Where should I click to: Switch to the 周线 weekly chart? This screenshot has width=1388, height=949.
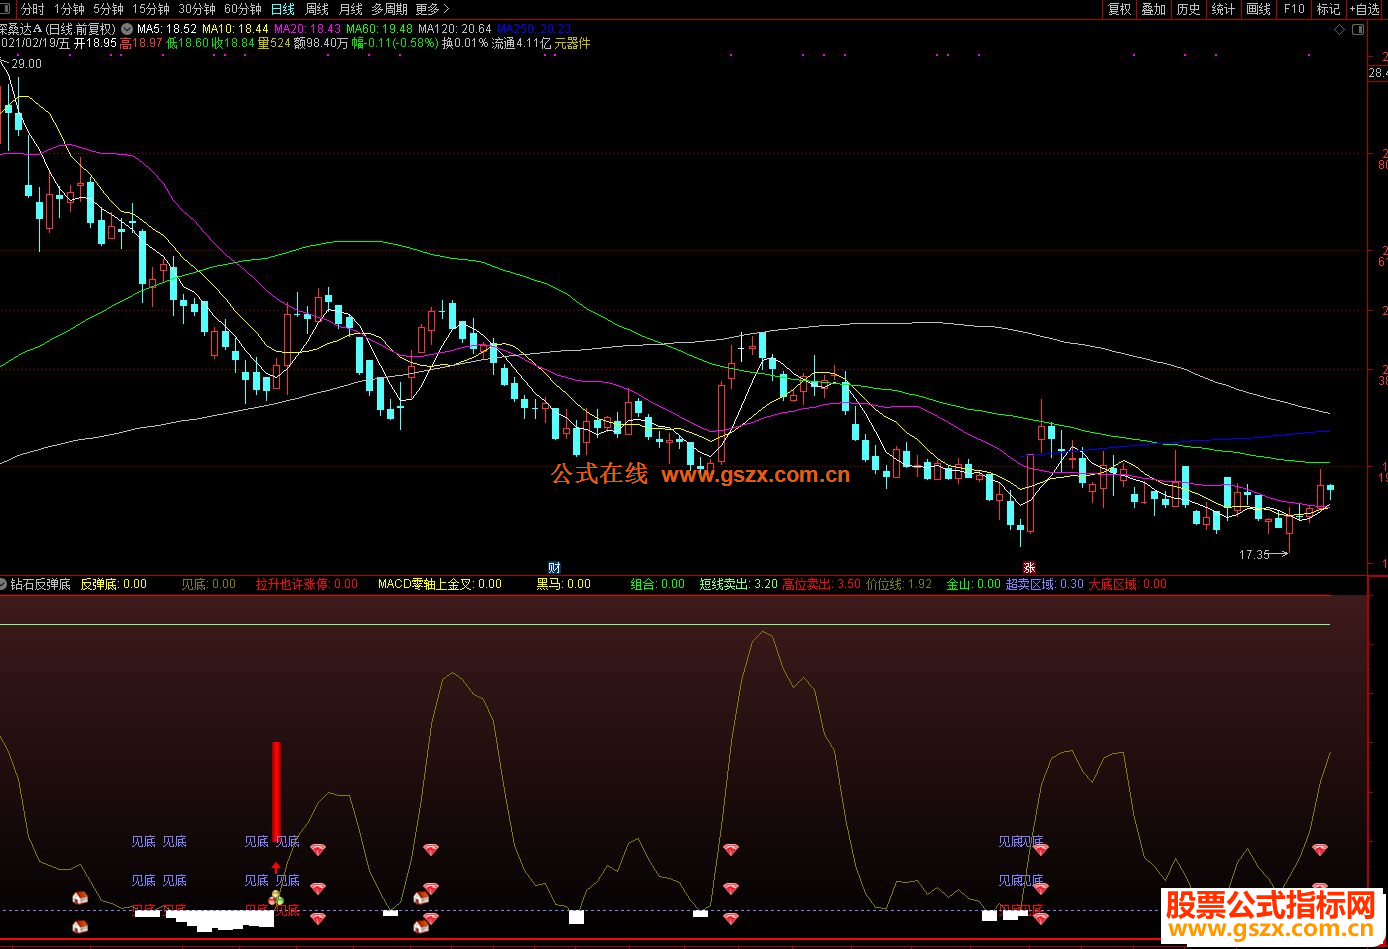coord(317,9)
